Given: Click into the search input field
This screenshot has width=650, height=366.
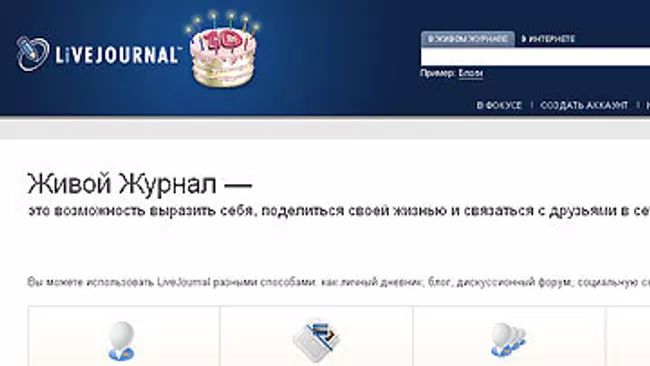Looking at the screenshot, I should (x=535, y=56).
